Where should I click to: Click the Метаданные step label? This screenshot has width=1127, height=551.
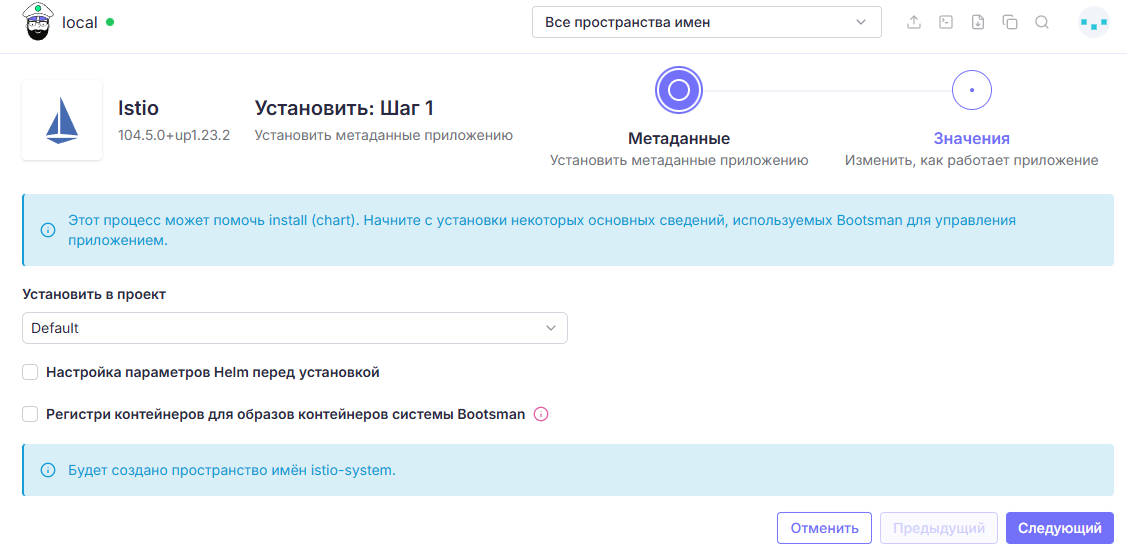tap(679, 139)
